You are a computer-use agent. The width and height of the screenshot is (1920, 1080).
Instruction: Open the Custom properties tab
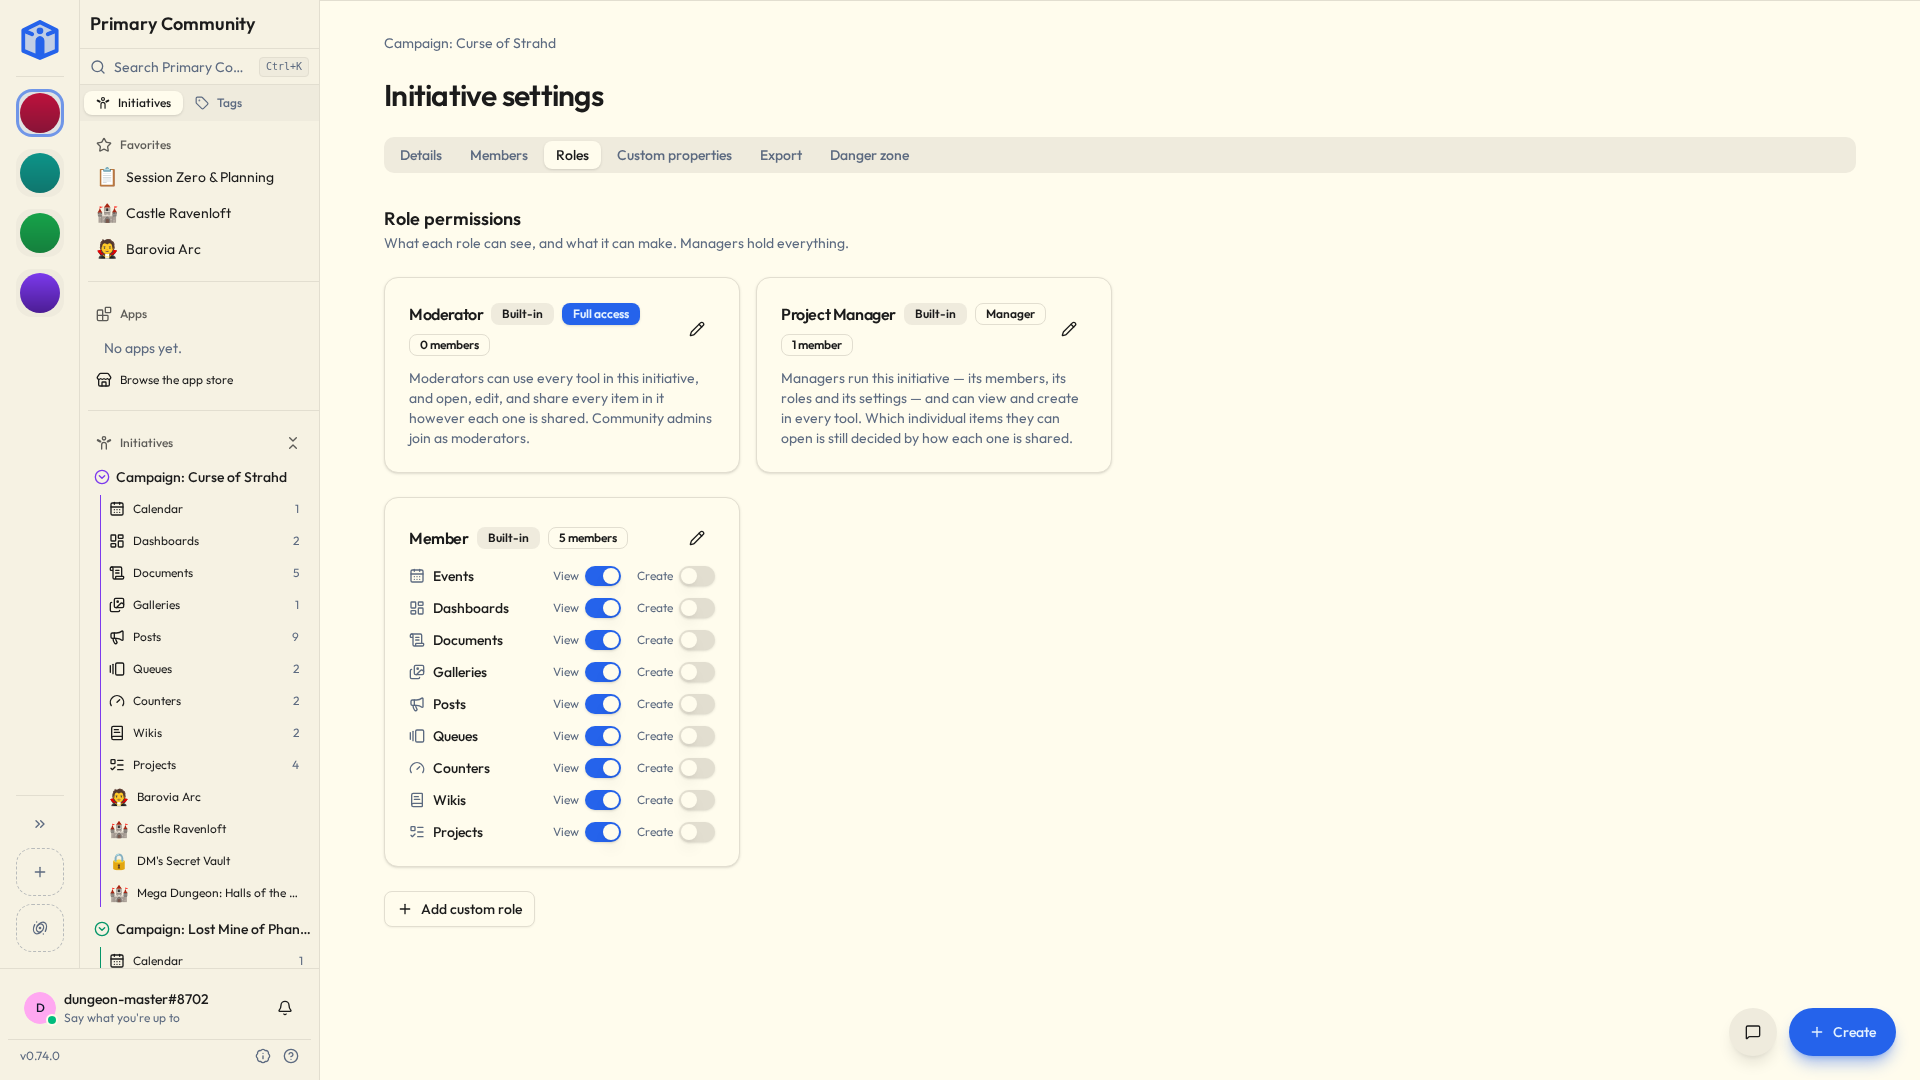click(x=674, y=155)
